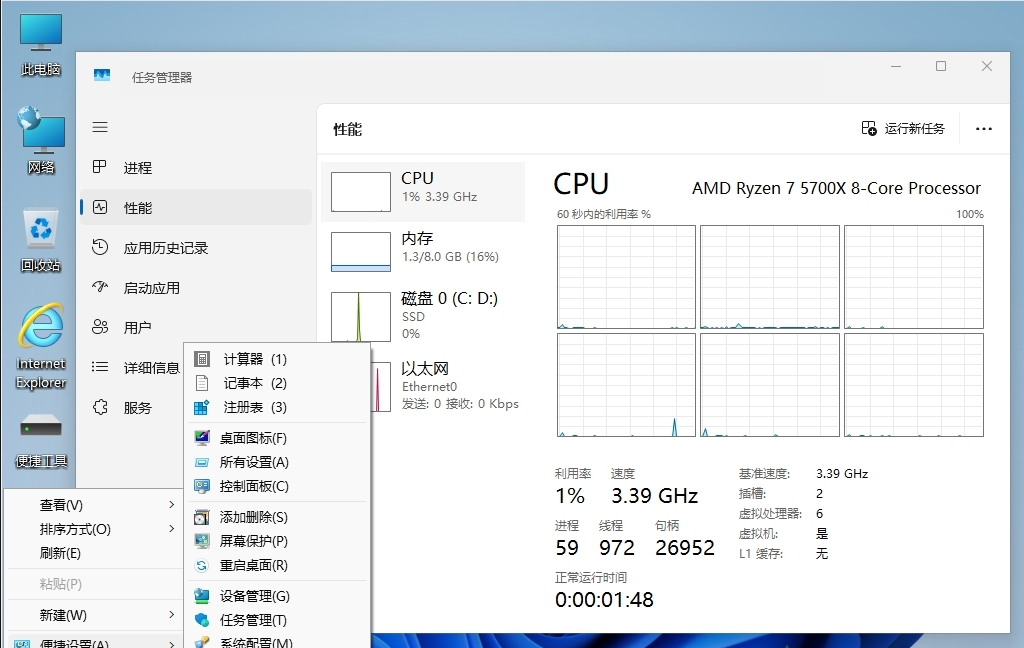
Task: Click the 60 秒内的利用率 % label
Action: pyautogui.click(x=603, y=214)
